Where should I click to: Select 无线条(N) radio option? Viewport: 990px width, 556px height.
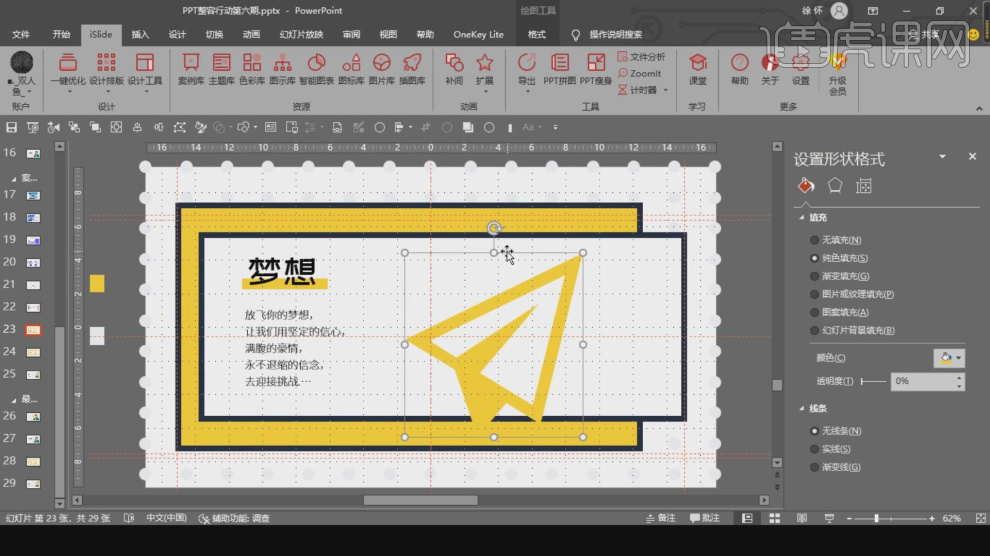coord(835,431)
